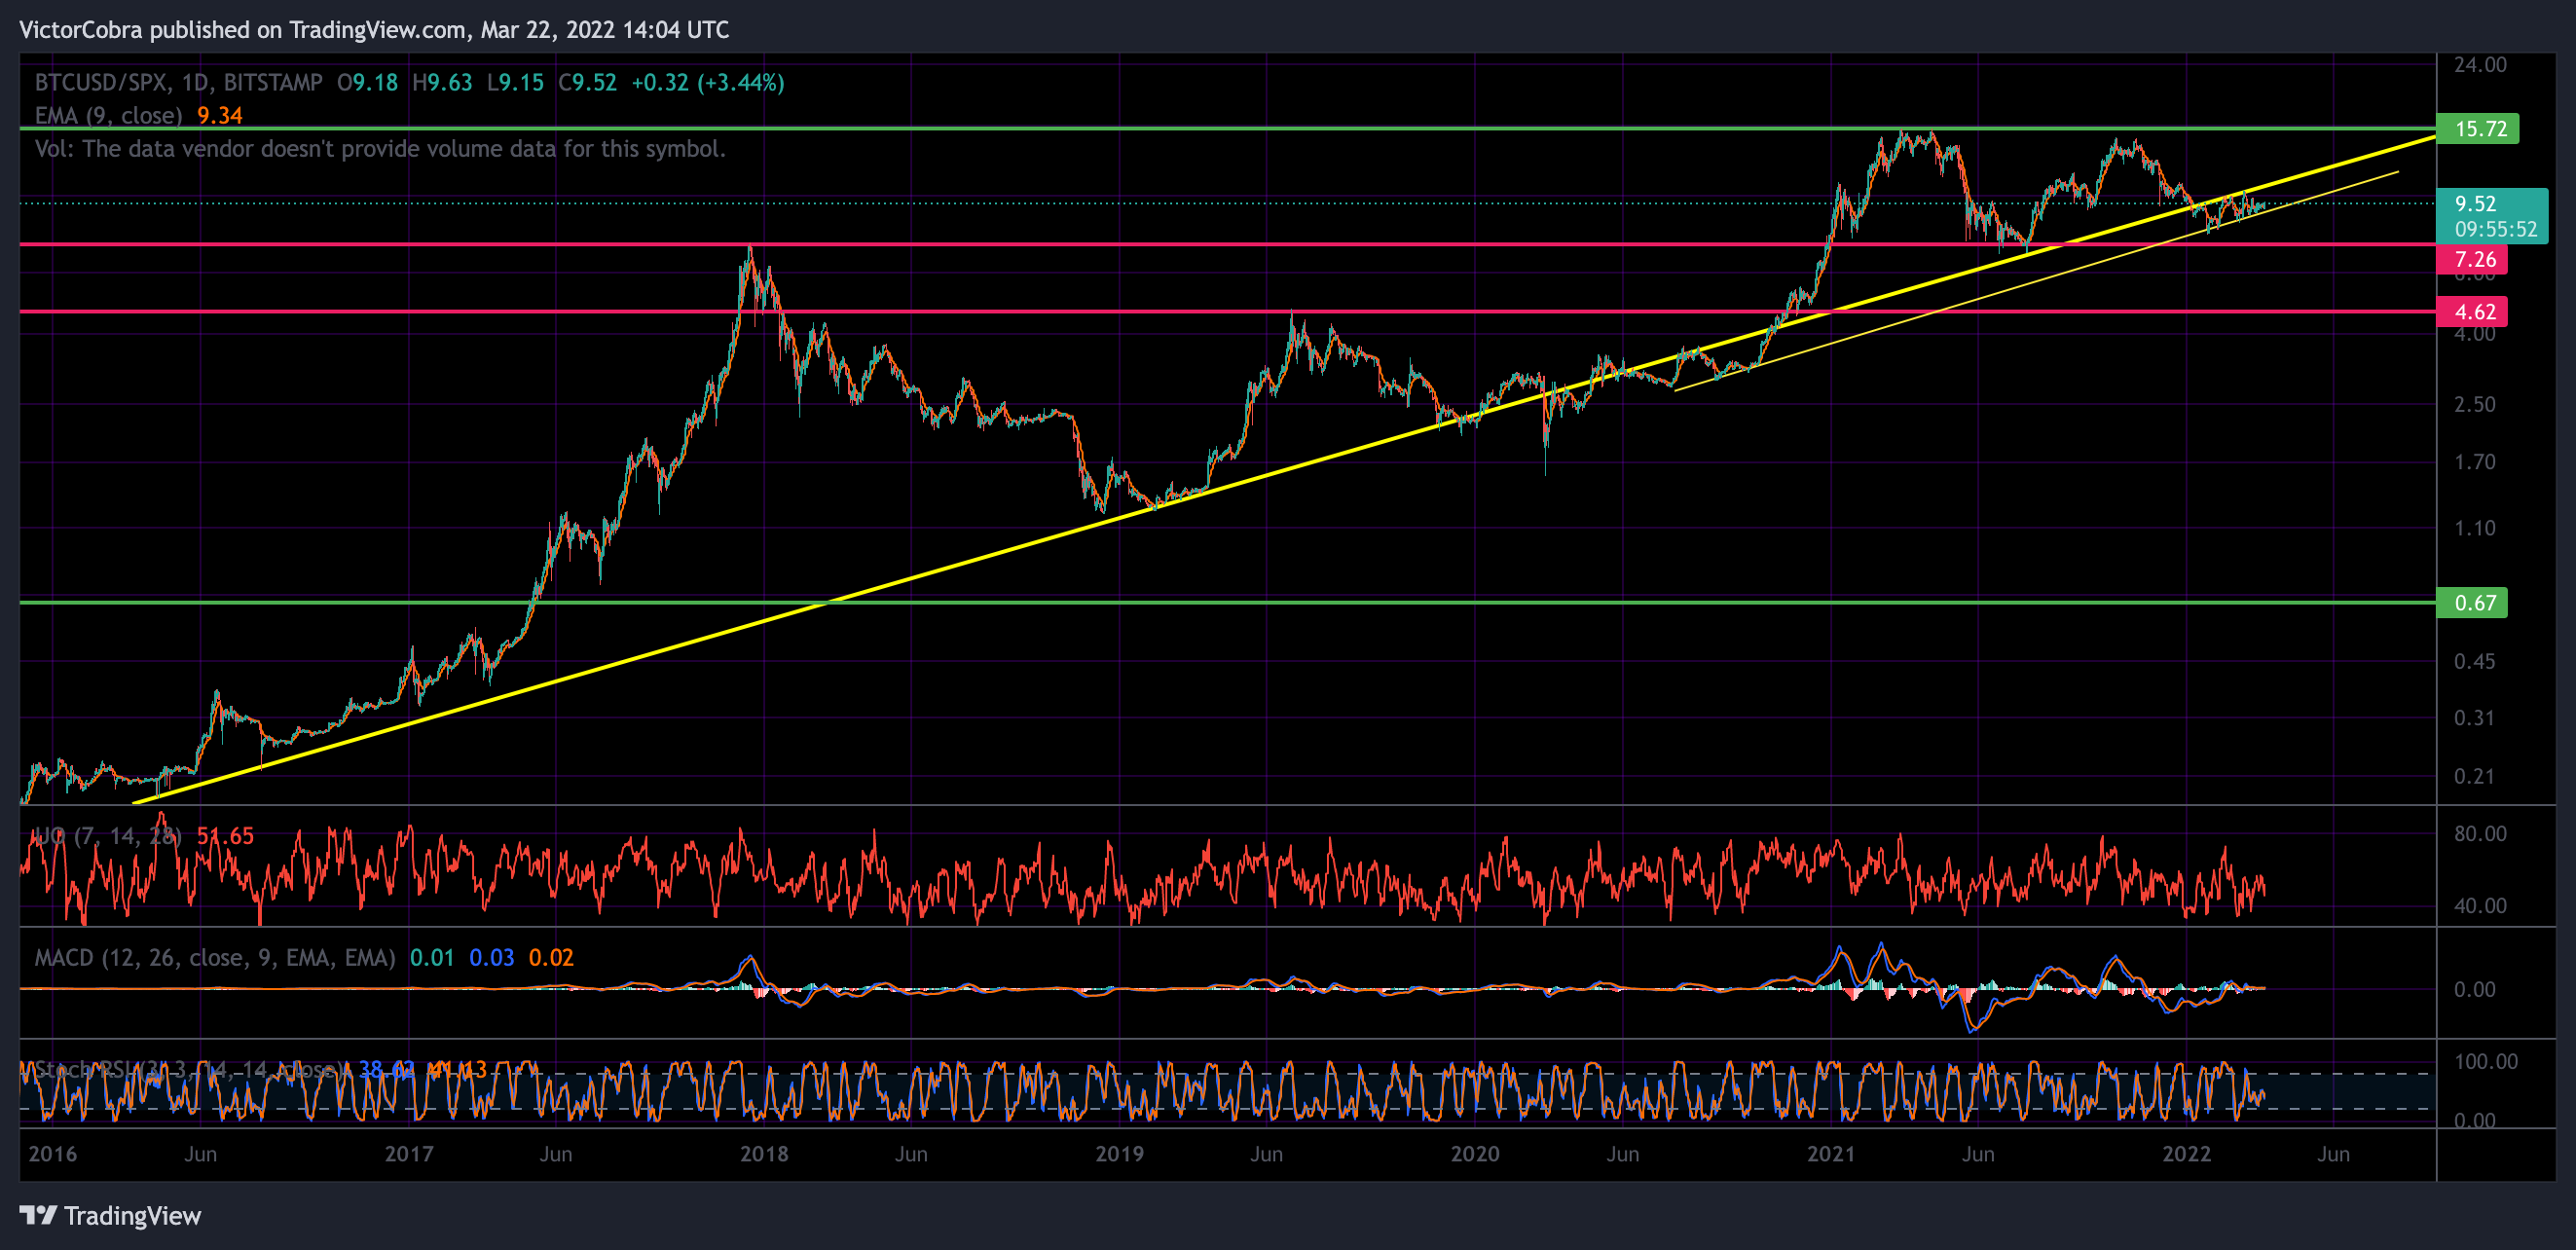Image resolution: width=2576 pixels, height=1250 pixels.
Task: Click the 2017 time axis label
Action: point(409,1154)
